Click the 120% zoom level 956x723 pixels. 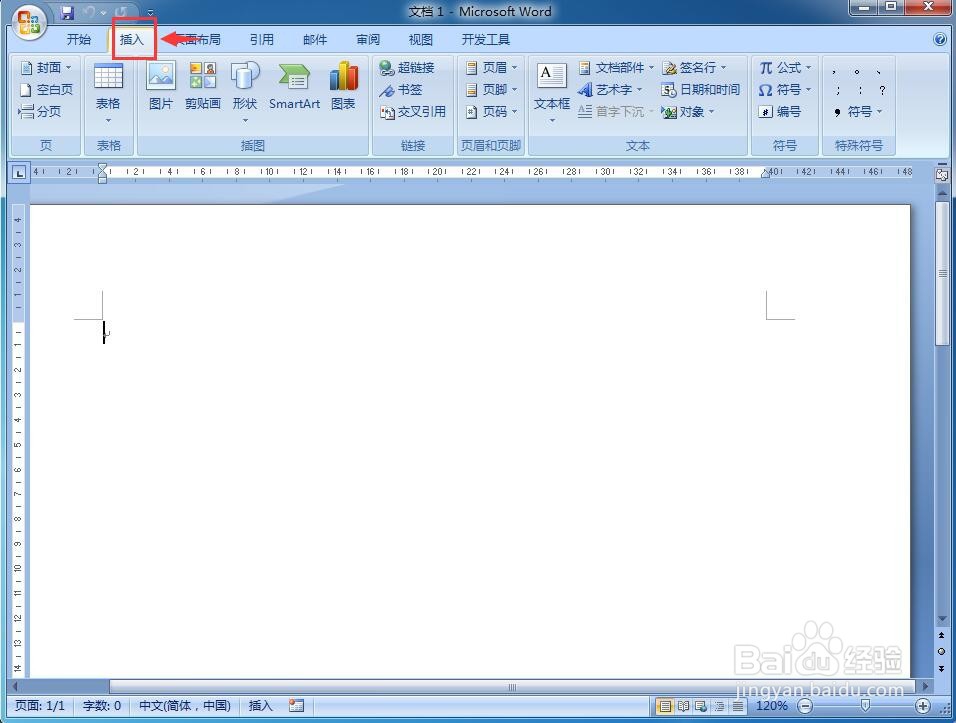pos(771,706)
